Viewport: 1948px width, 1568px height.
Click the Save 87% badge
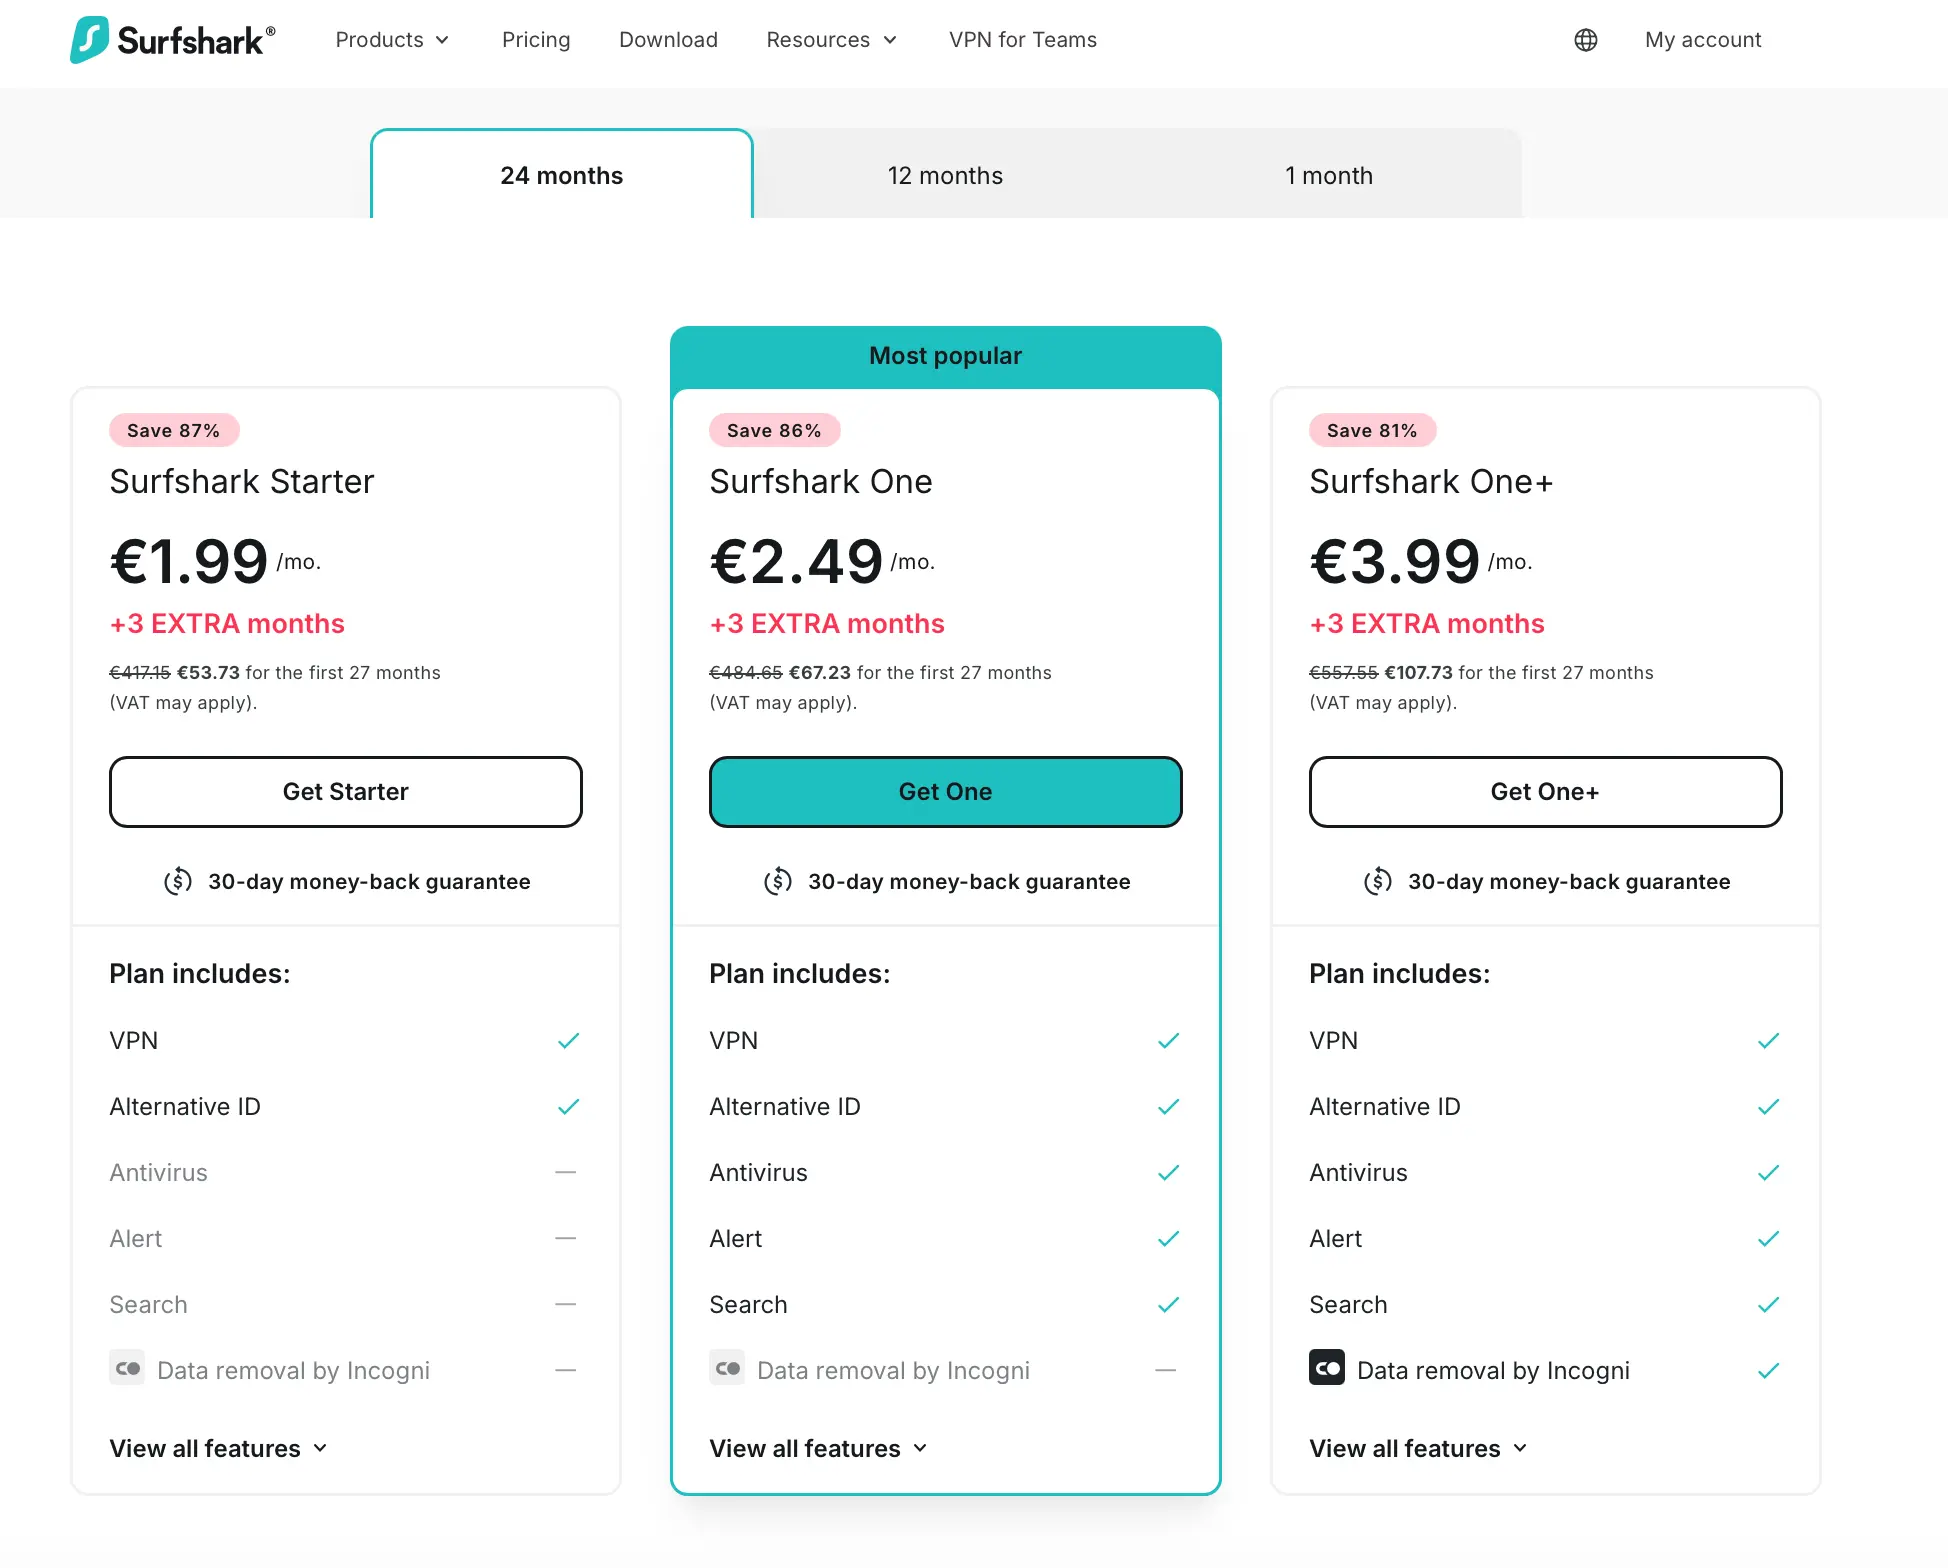coord(174,430)
